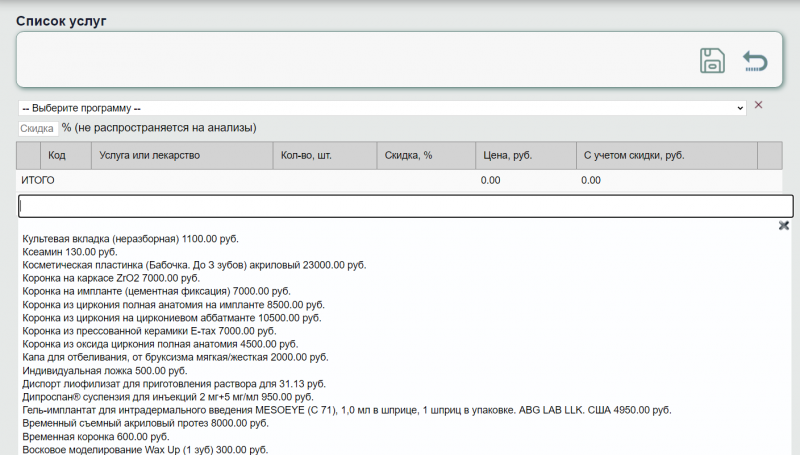Pick "Коронка из прессованной керамики E-max"
This screenshot has height=455, width=800.
(x=148, y=330)
